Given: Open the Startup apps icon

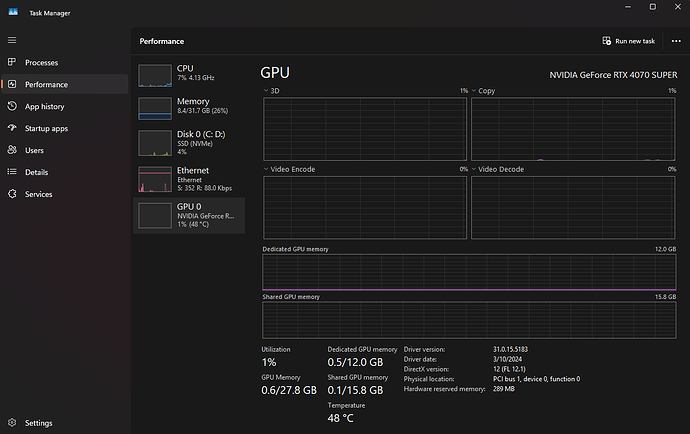Looking at the screenshot, I should point(13,128).
